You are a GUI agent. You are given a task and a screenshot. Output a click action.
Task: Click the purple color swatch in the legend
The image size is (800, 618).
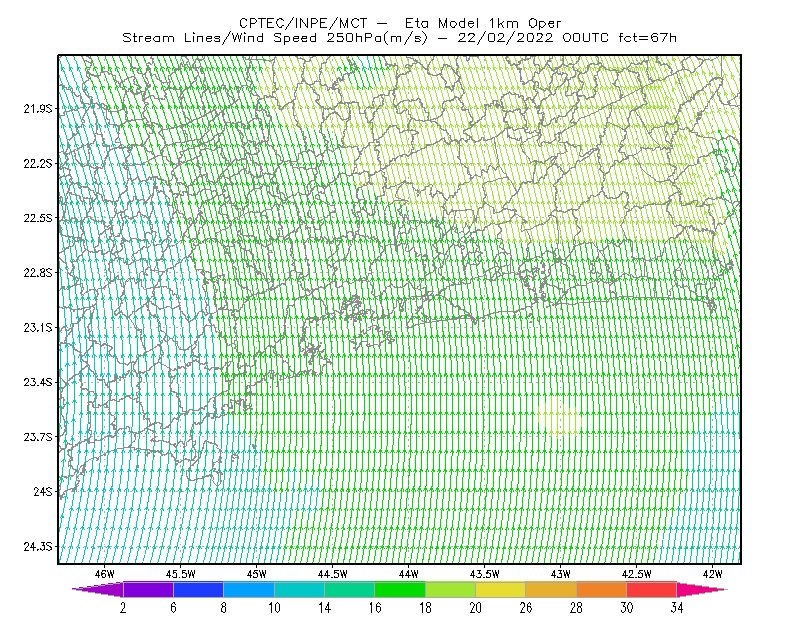point(148,589)
